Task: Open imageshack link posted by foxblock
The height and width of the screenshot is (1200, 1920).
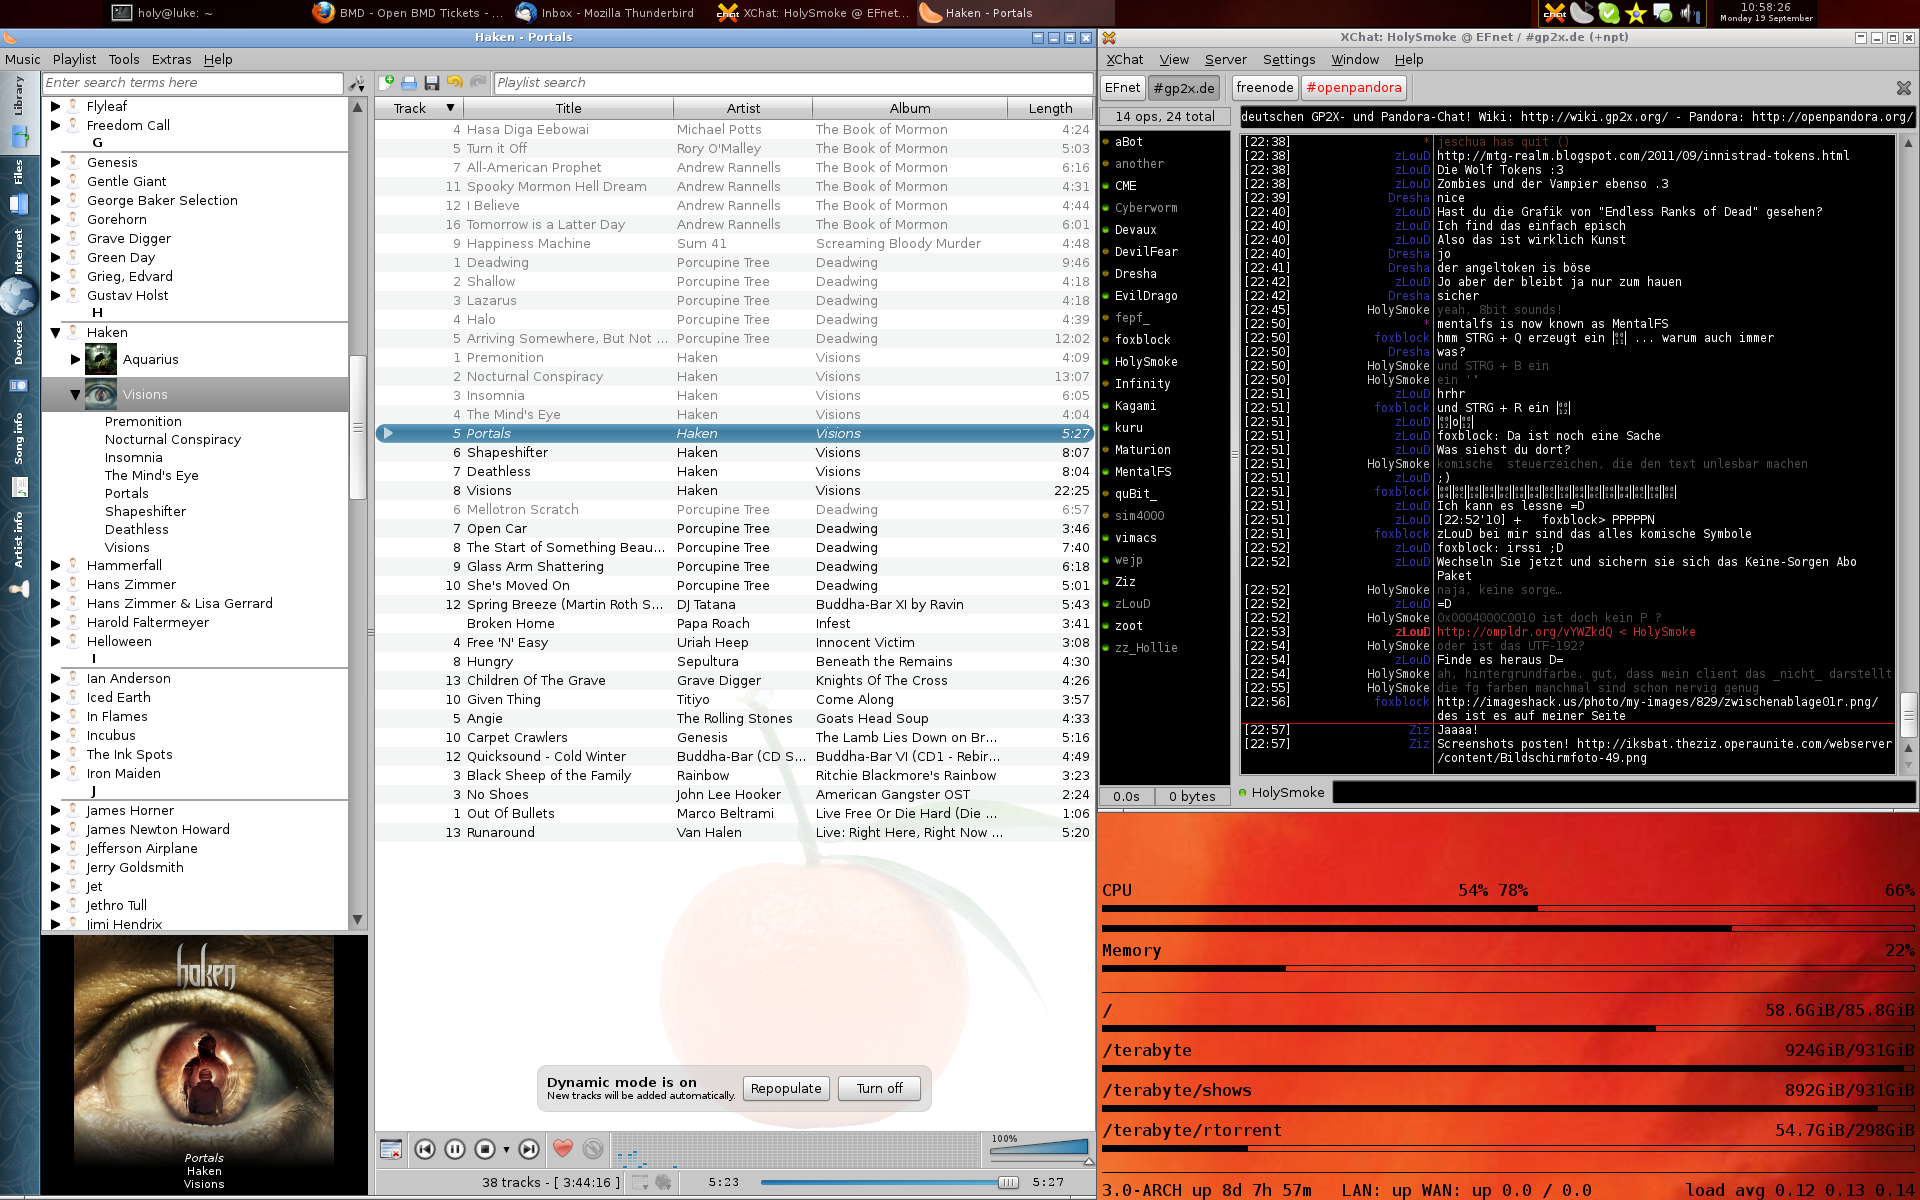Action: coord(1657,702)
